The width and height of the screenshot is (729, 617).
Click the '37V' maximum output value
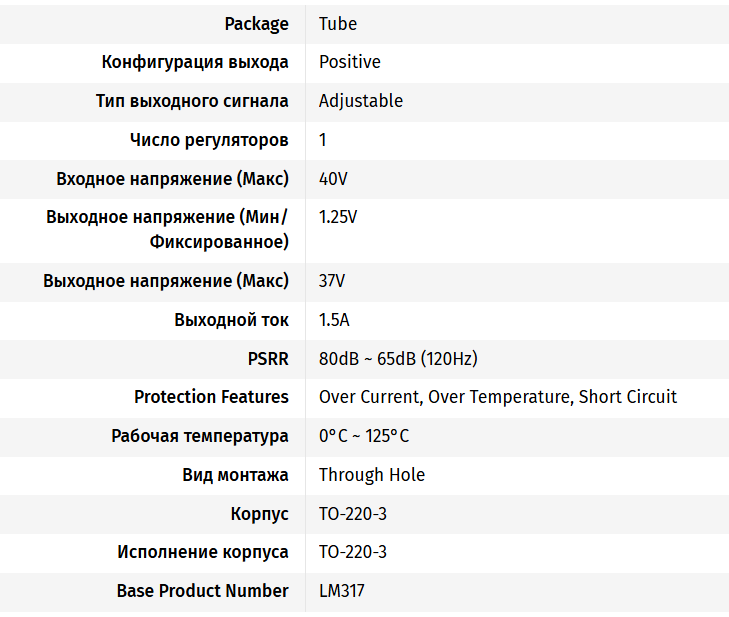click(332, 281)
